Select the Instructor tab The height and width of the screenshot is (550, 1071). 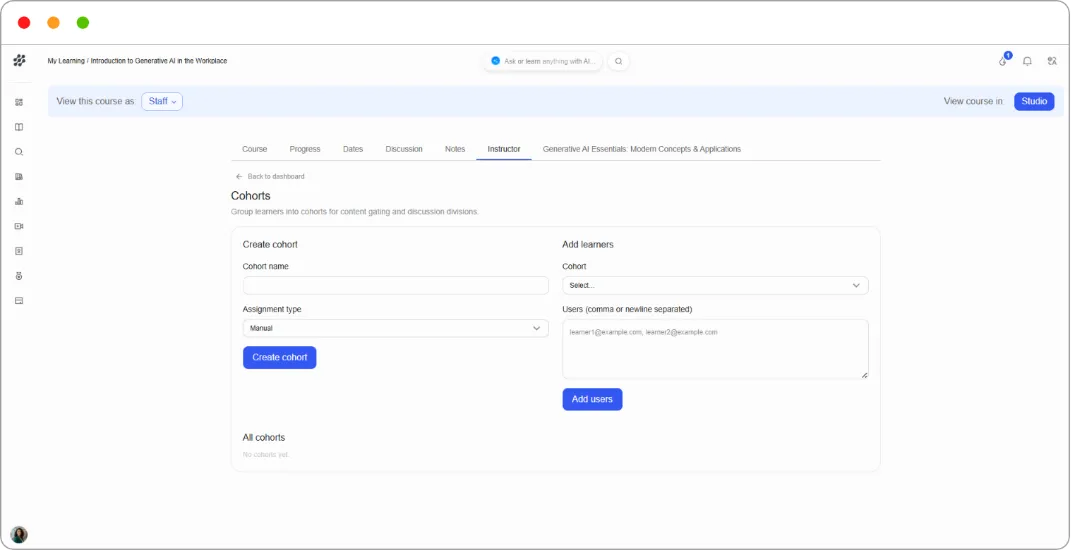point(504,149)
